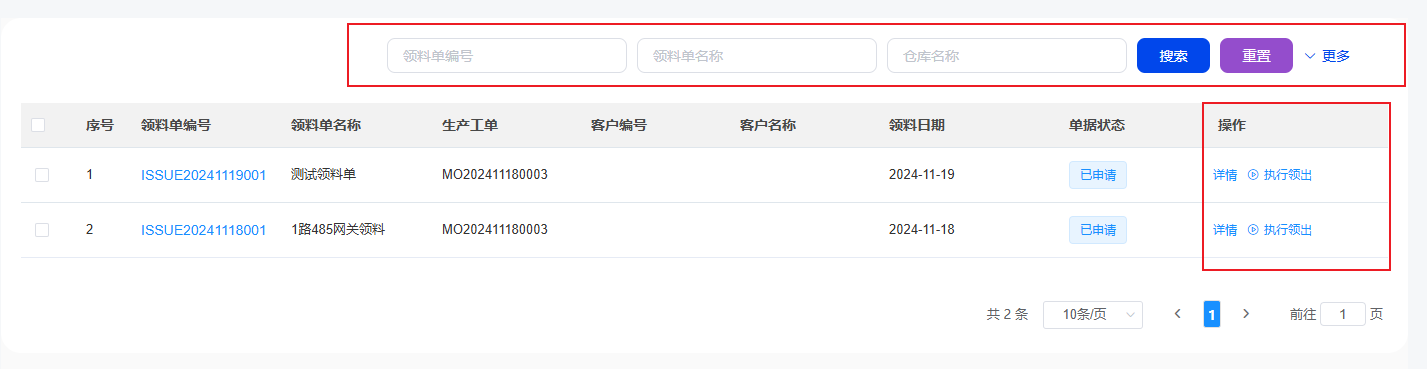Open the 10条/页 page size dropdown
This screenshot has height=369, width=1427.
pyautogui.click(x=1093, y=314)
